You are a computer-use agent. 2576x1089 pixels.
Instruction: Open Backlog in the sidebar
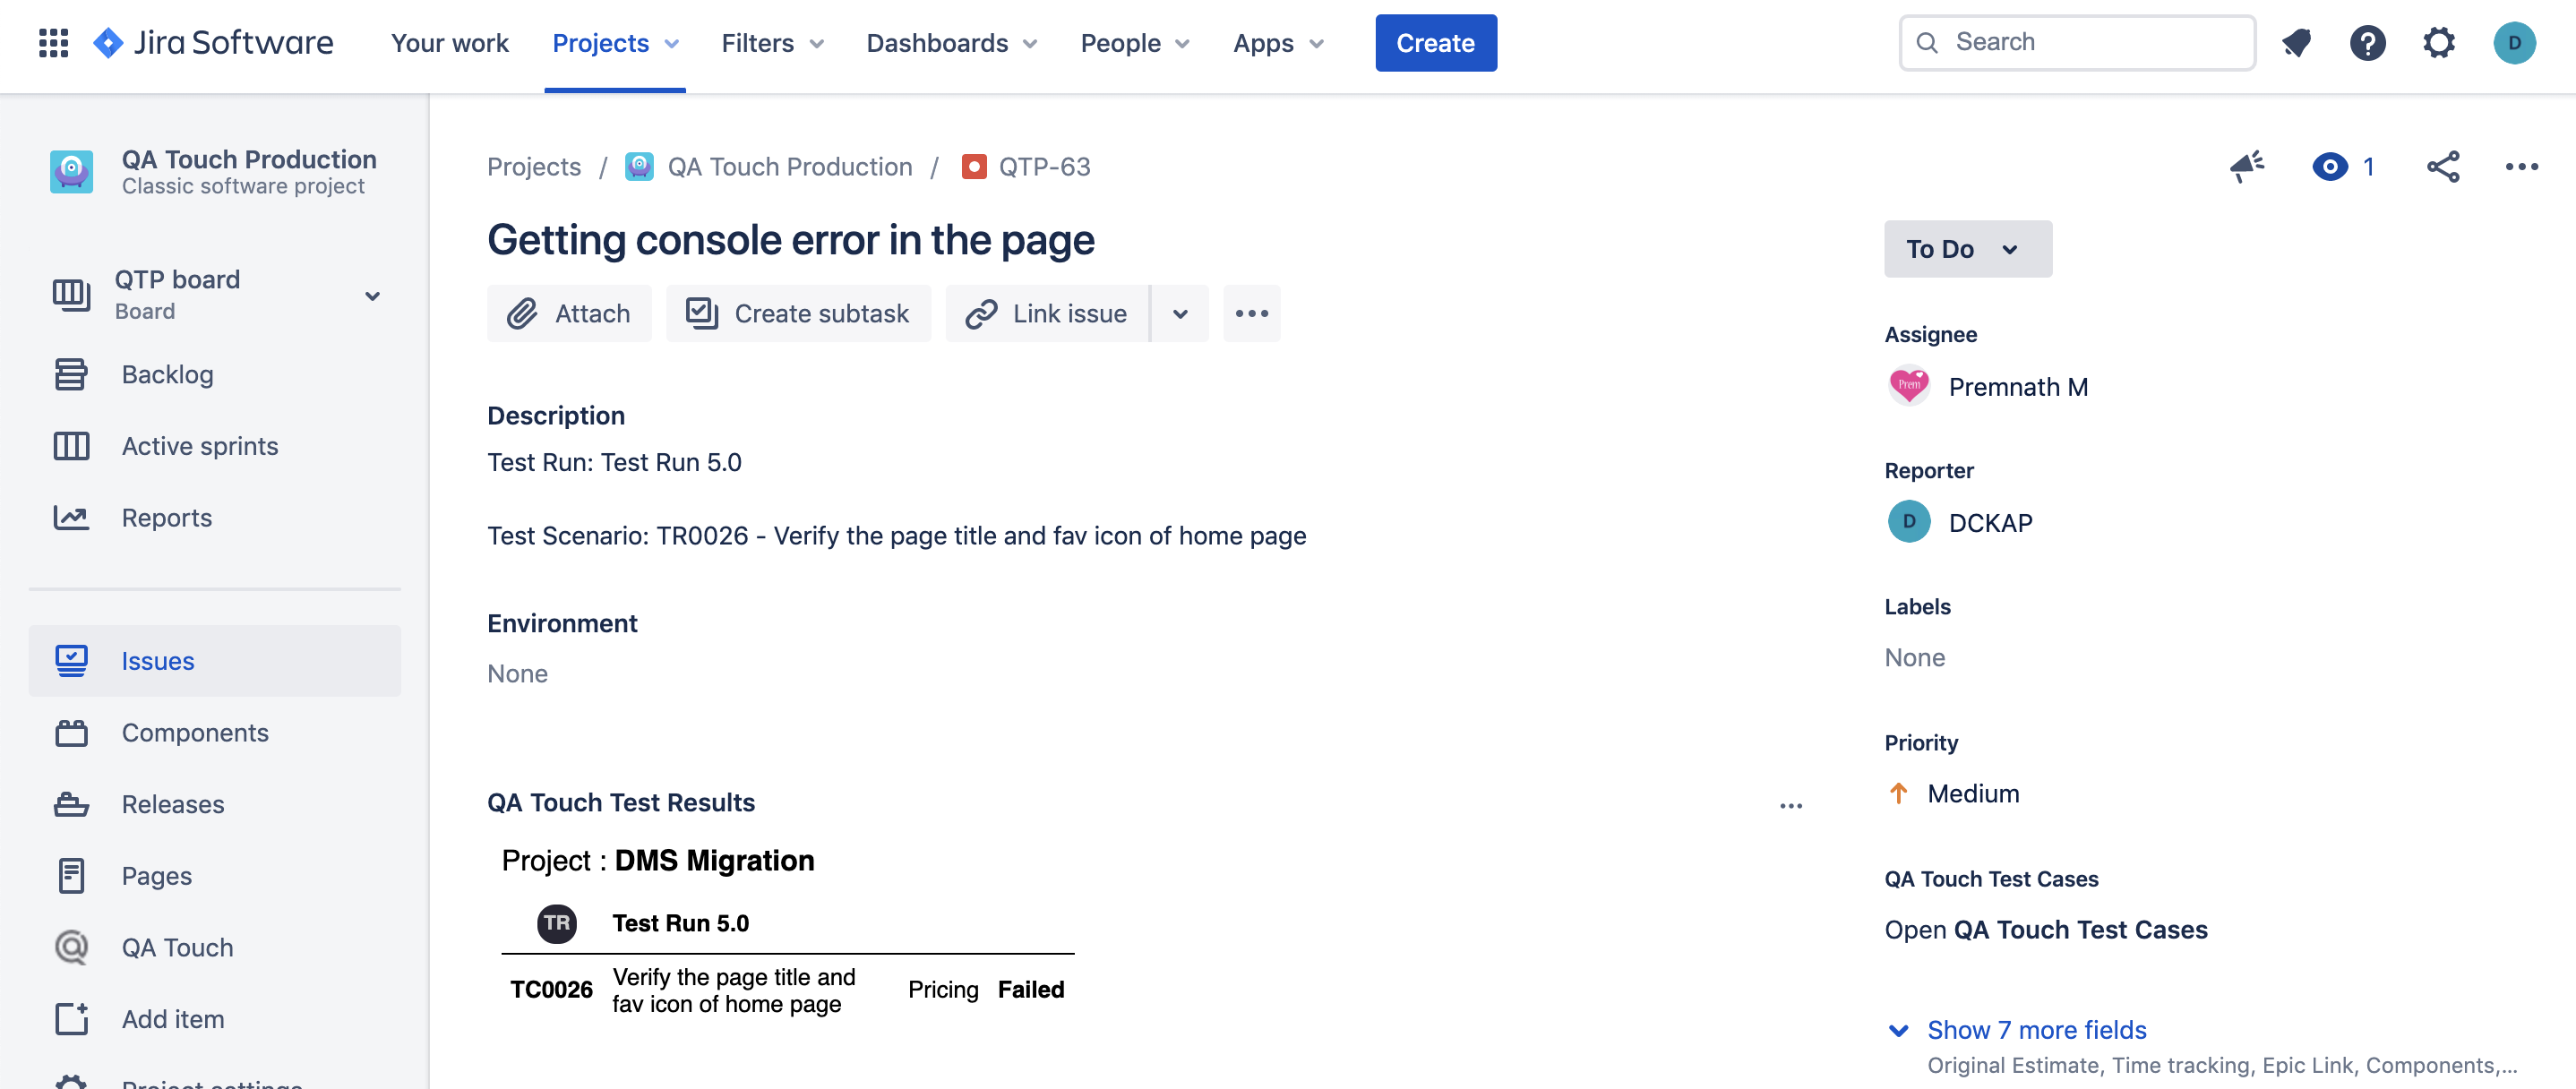tap(215, 374)
